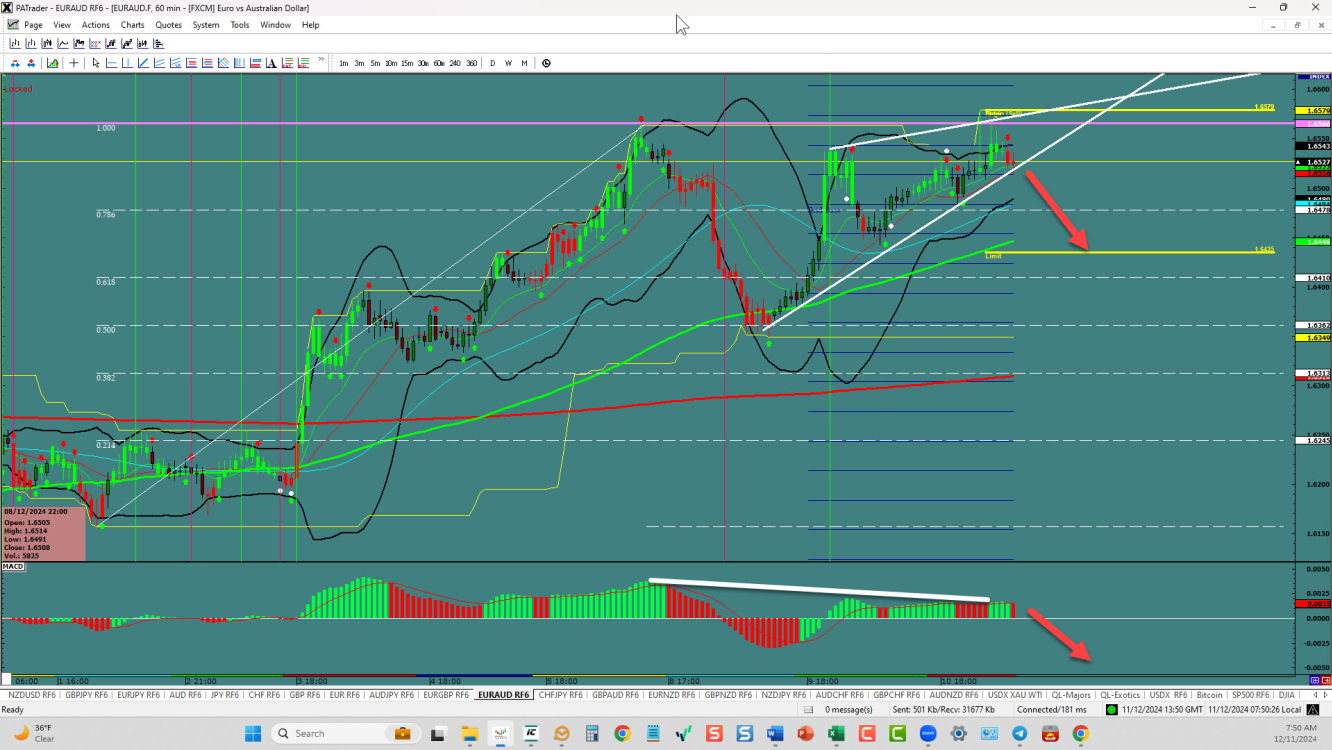Switch to the GBPJPY RF6 tab
This screenshot has width=1332, height=750.
[x=89, y=694]
